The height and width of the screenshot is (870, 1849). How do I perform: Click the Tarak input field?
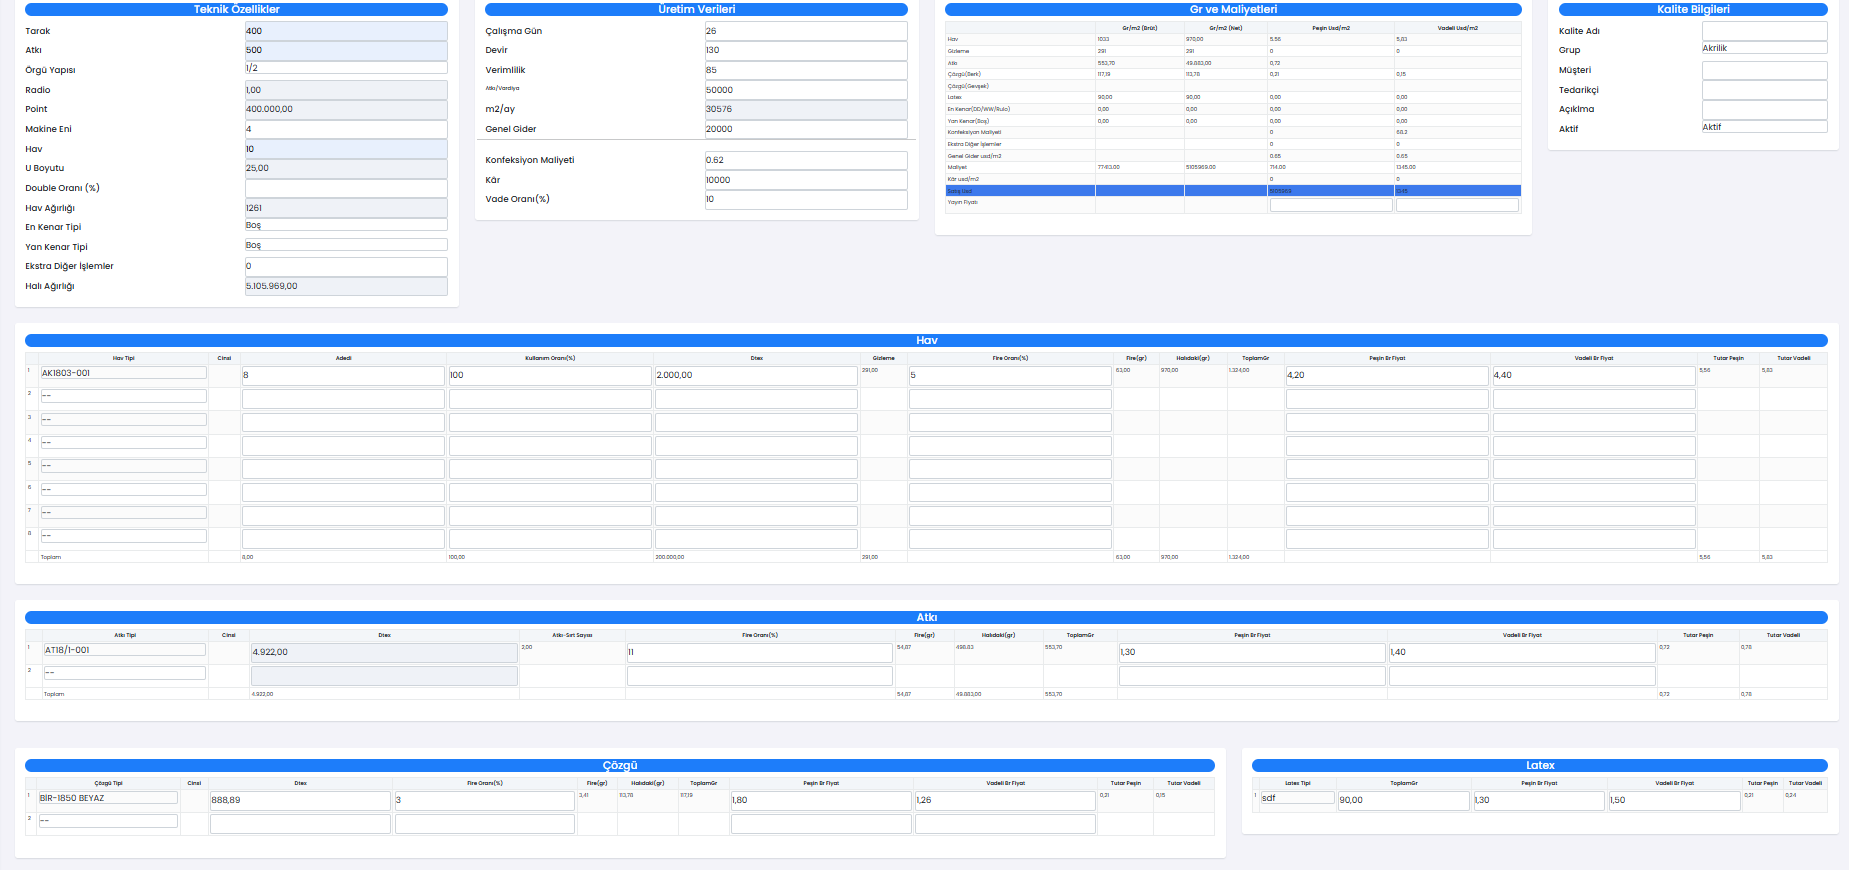345,31
